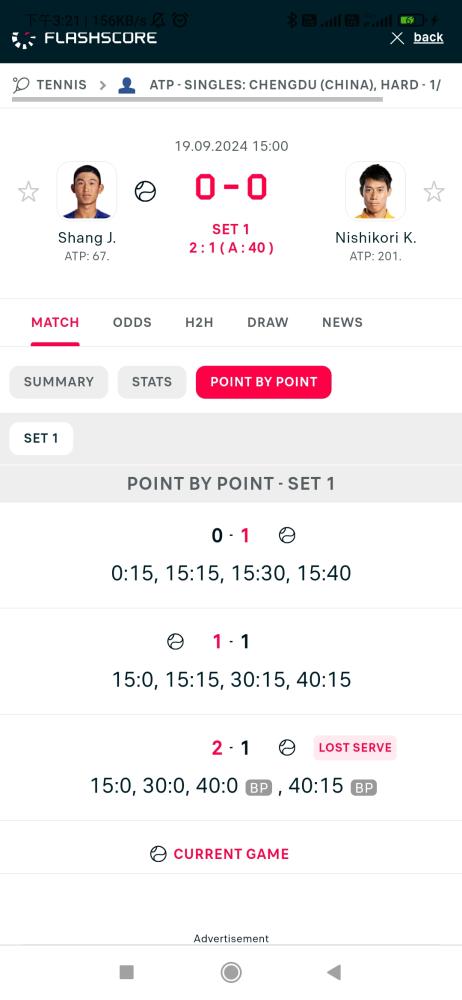Open the ATP Singles Chengdu tournament breadcrumb
462x1000 pixels.
[x=295, y=85]
